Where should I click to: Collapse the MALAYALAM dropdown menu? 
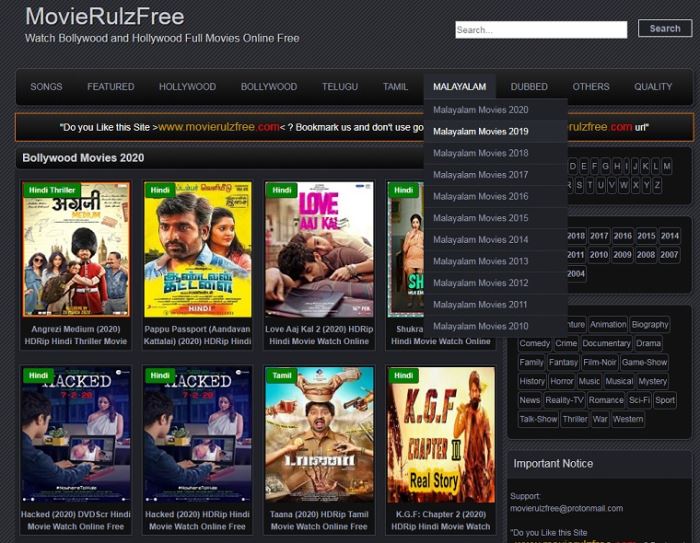click(x=459, y=87)
